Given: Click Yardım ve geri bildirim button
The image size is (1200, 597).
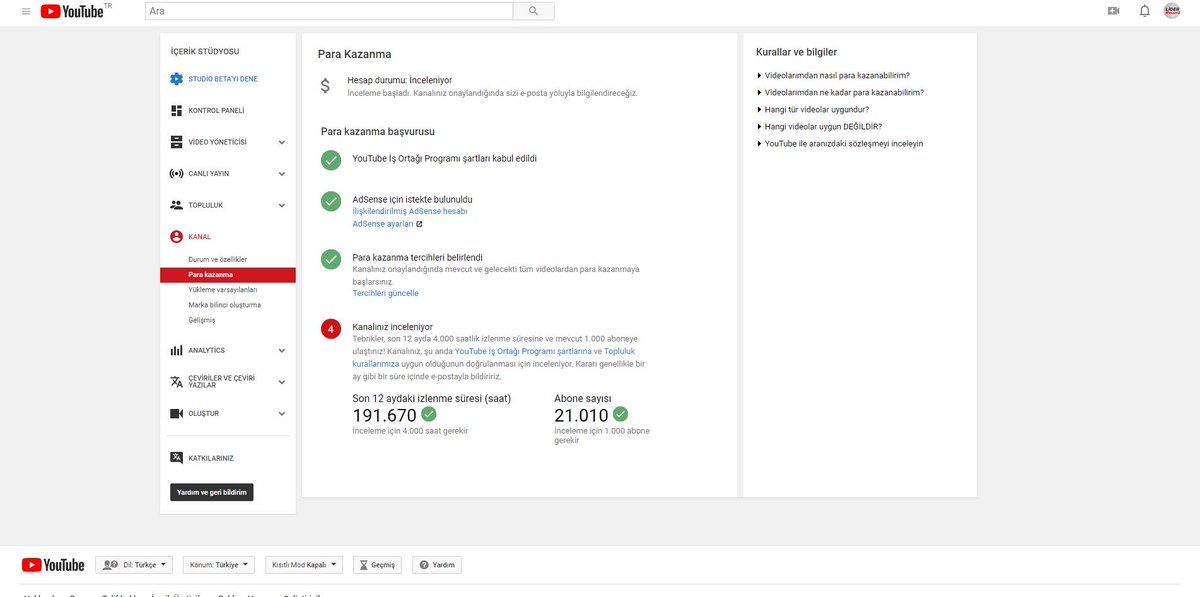Looking at the screenshot, I should pos(211,492).
